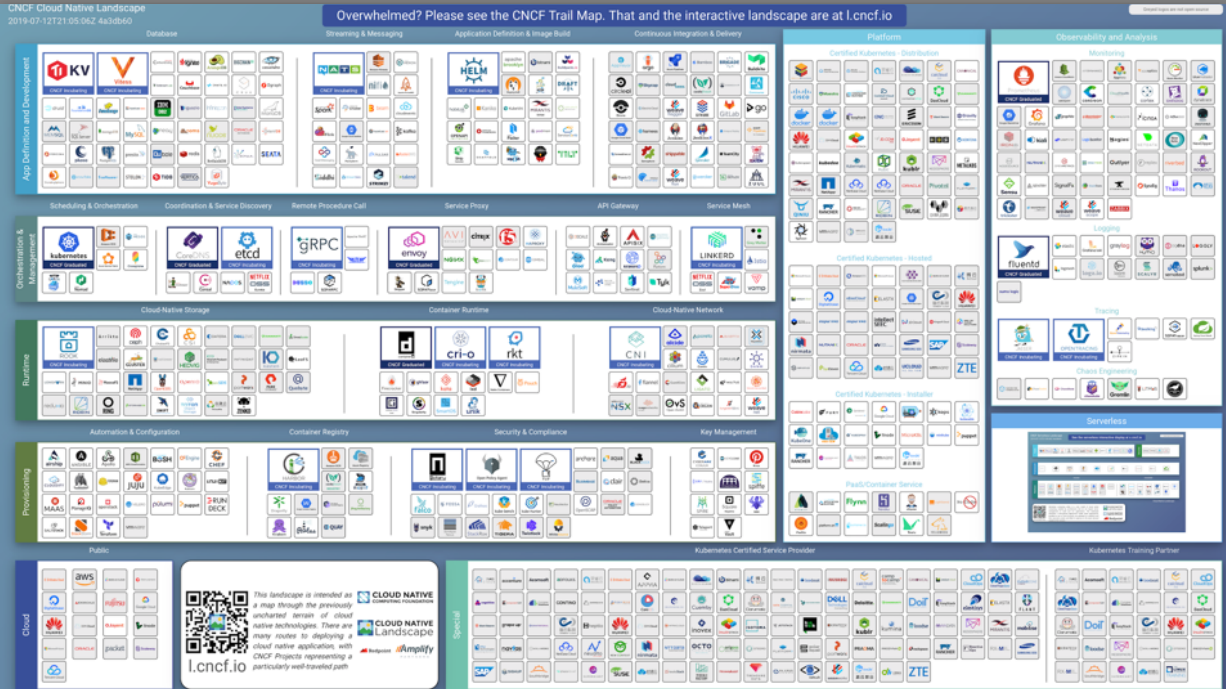The image size is (1226, 689).
Task: Select the RunDeck logo
Action: [x=216, y=504]
